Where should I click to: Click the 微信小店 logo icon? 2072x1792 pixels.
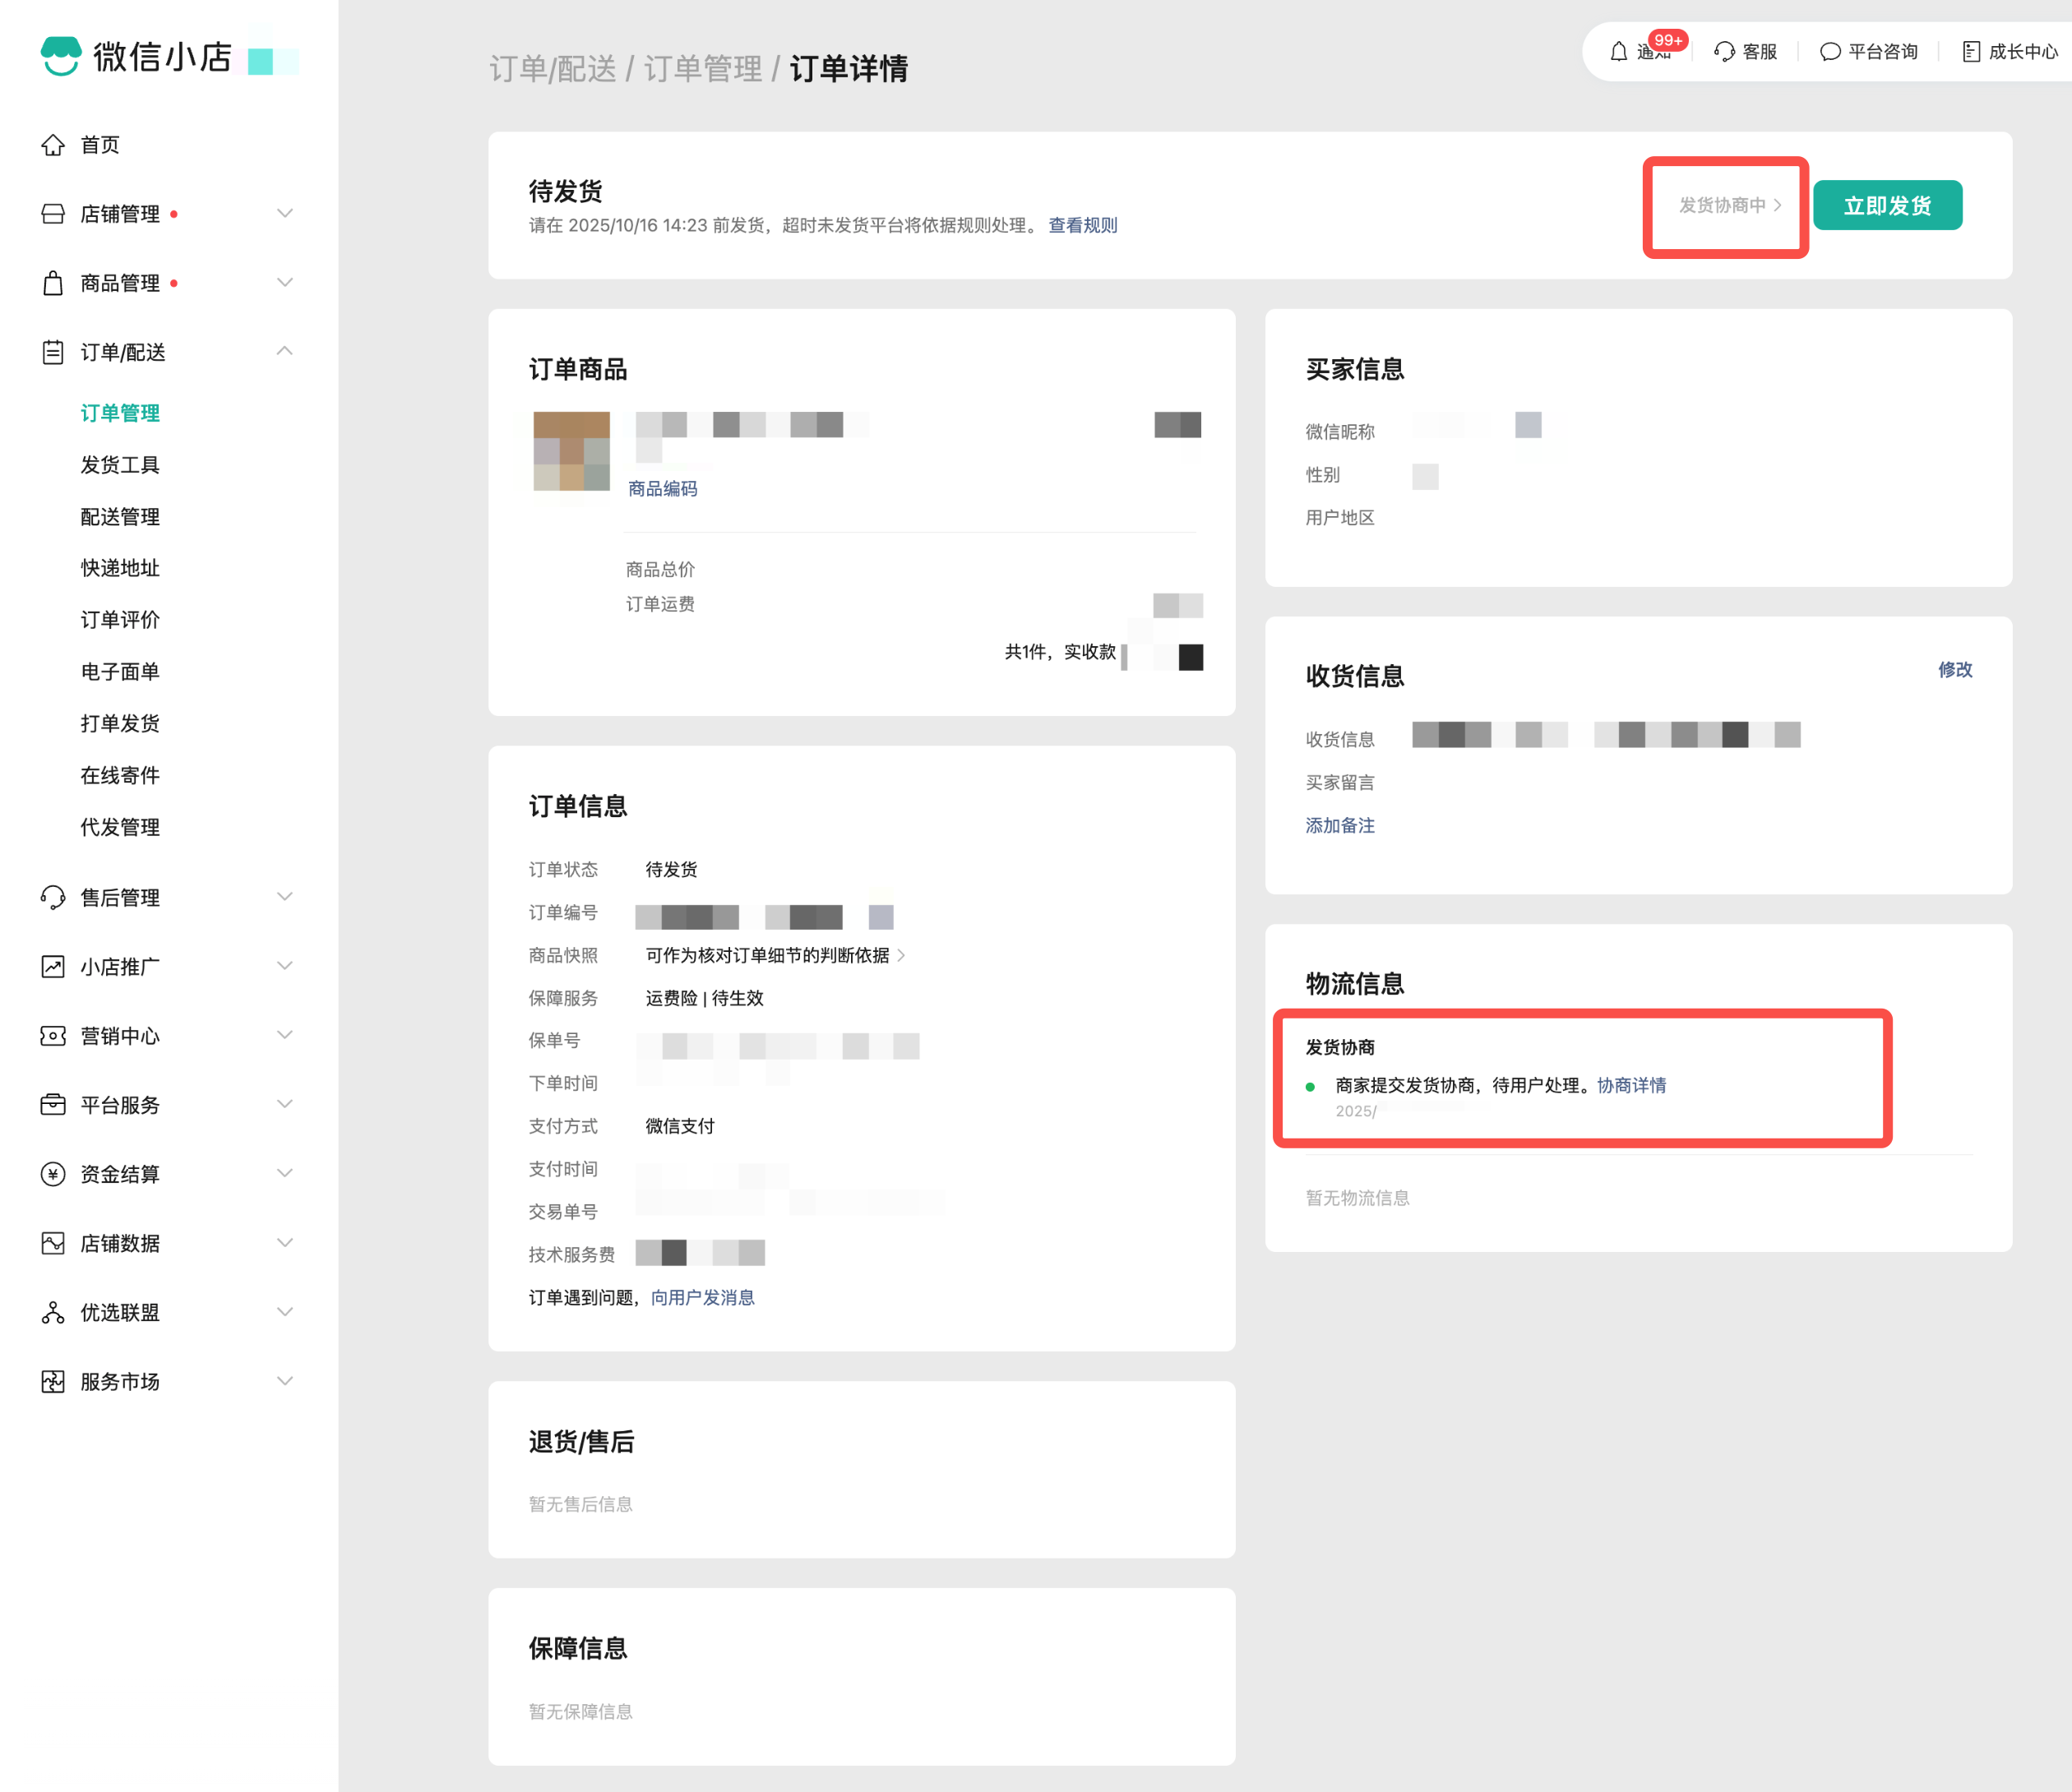pos(61,56)
